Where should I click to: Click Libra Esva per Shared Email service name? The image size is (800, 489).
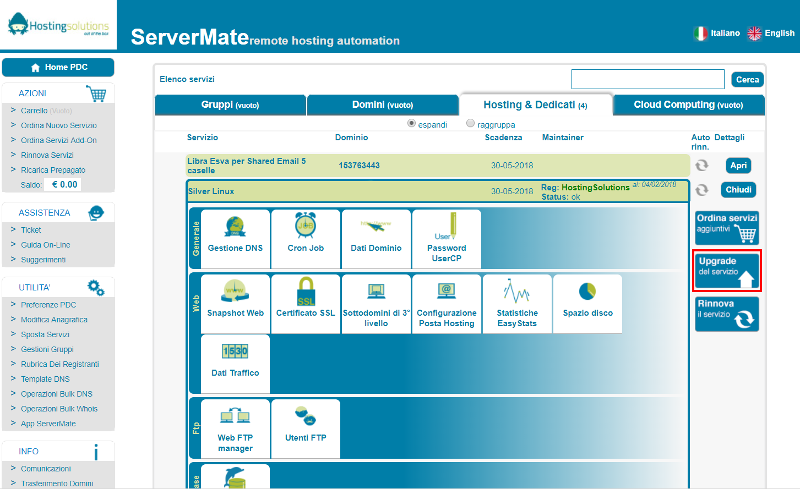pos(246,165)
